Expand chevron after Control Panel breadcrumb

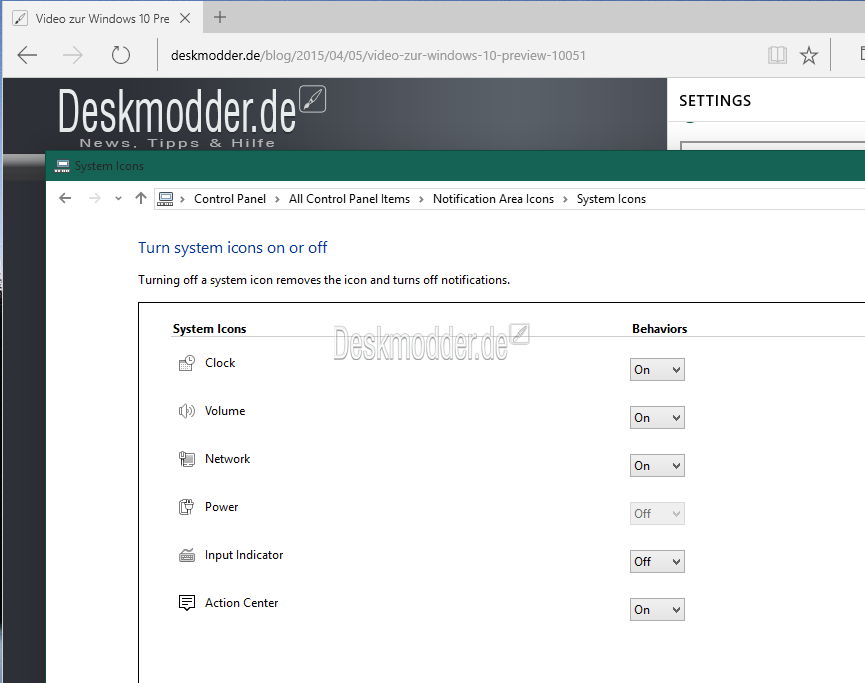pyautogui.click(x=277, y=199)
